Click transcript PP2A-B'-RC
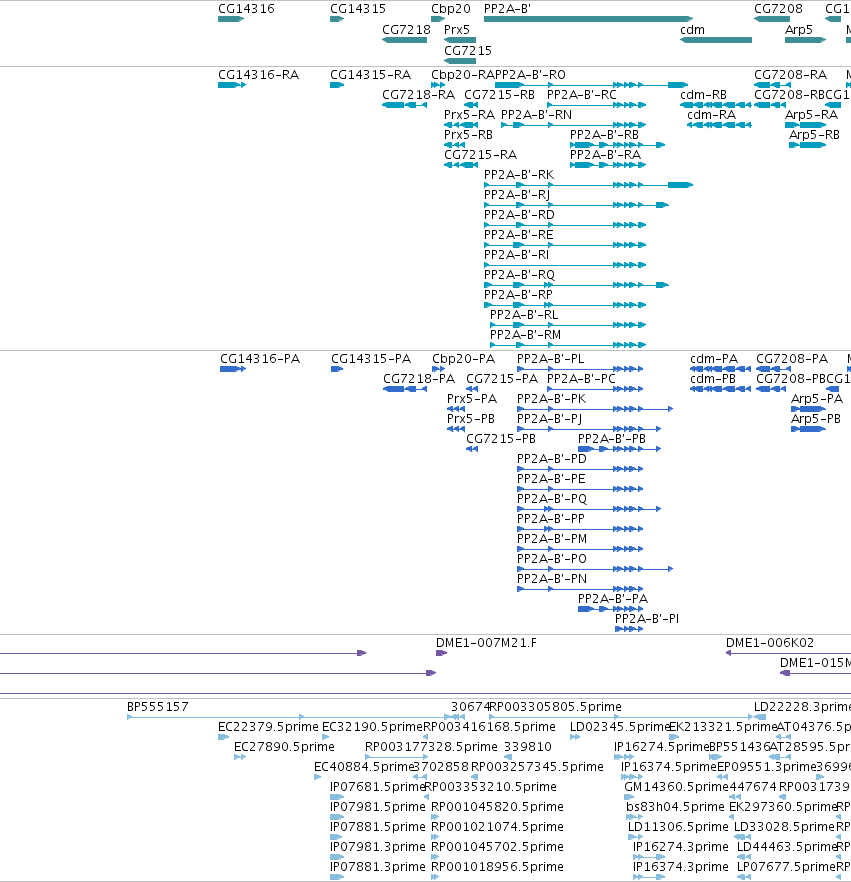Screen dimensions: 851x882 tap(582, 94)
